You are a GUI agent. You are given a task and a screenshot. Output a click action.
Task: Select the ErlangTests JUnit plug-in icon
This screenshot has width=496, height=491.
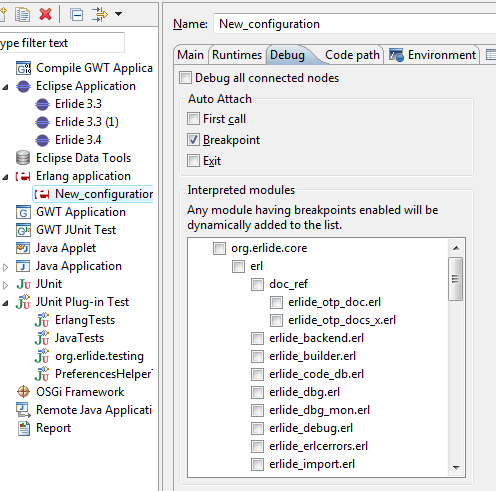(x=42, y=320)
